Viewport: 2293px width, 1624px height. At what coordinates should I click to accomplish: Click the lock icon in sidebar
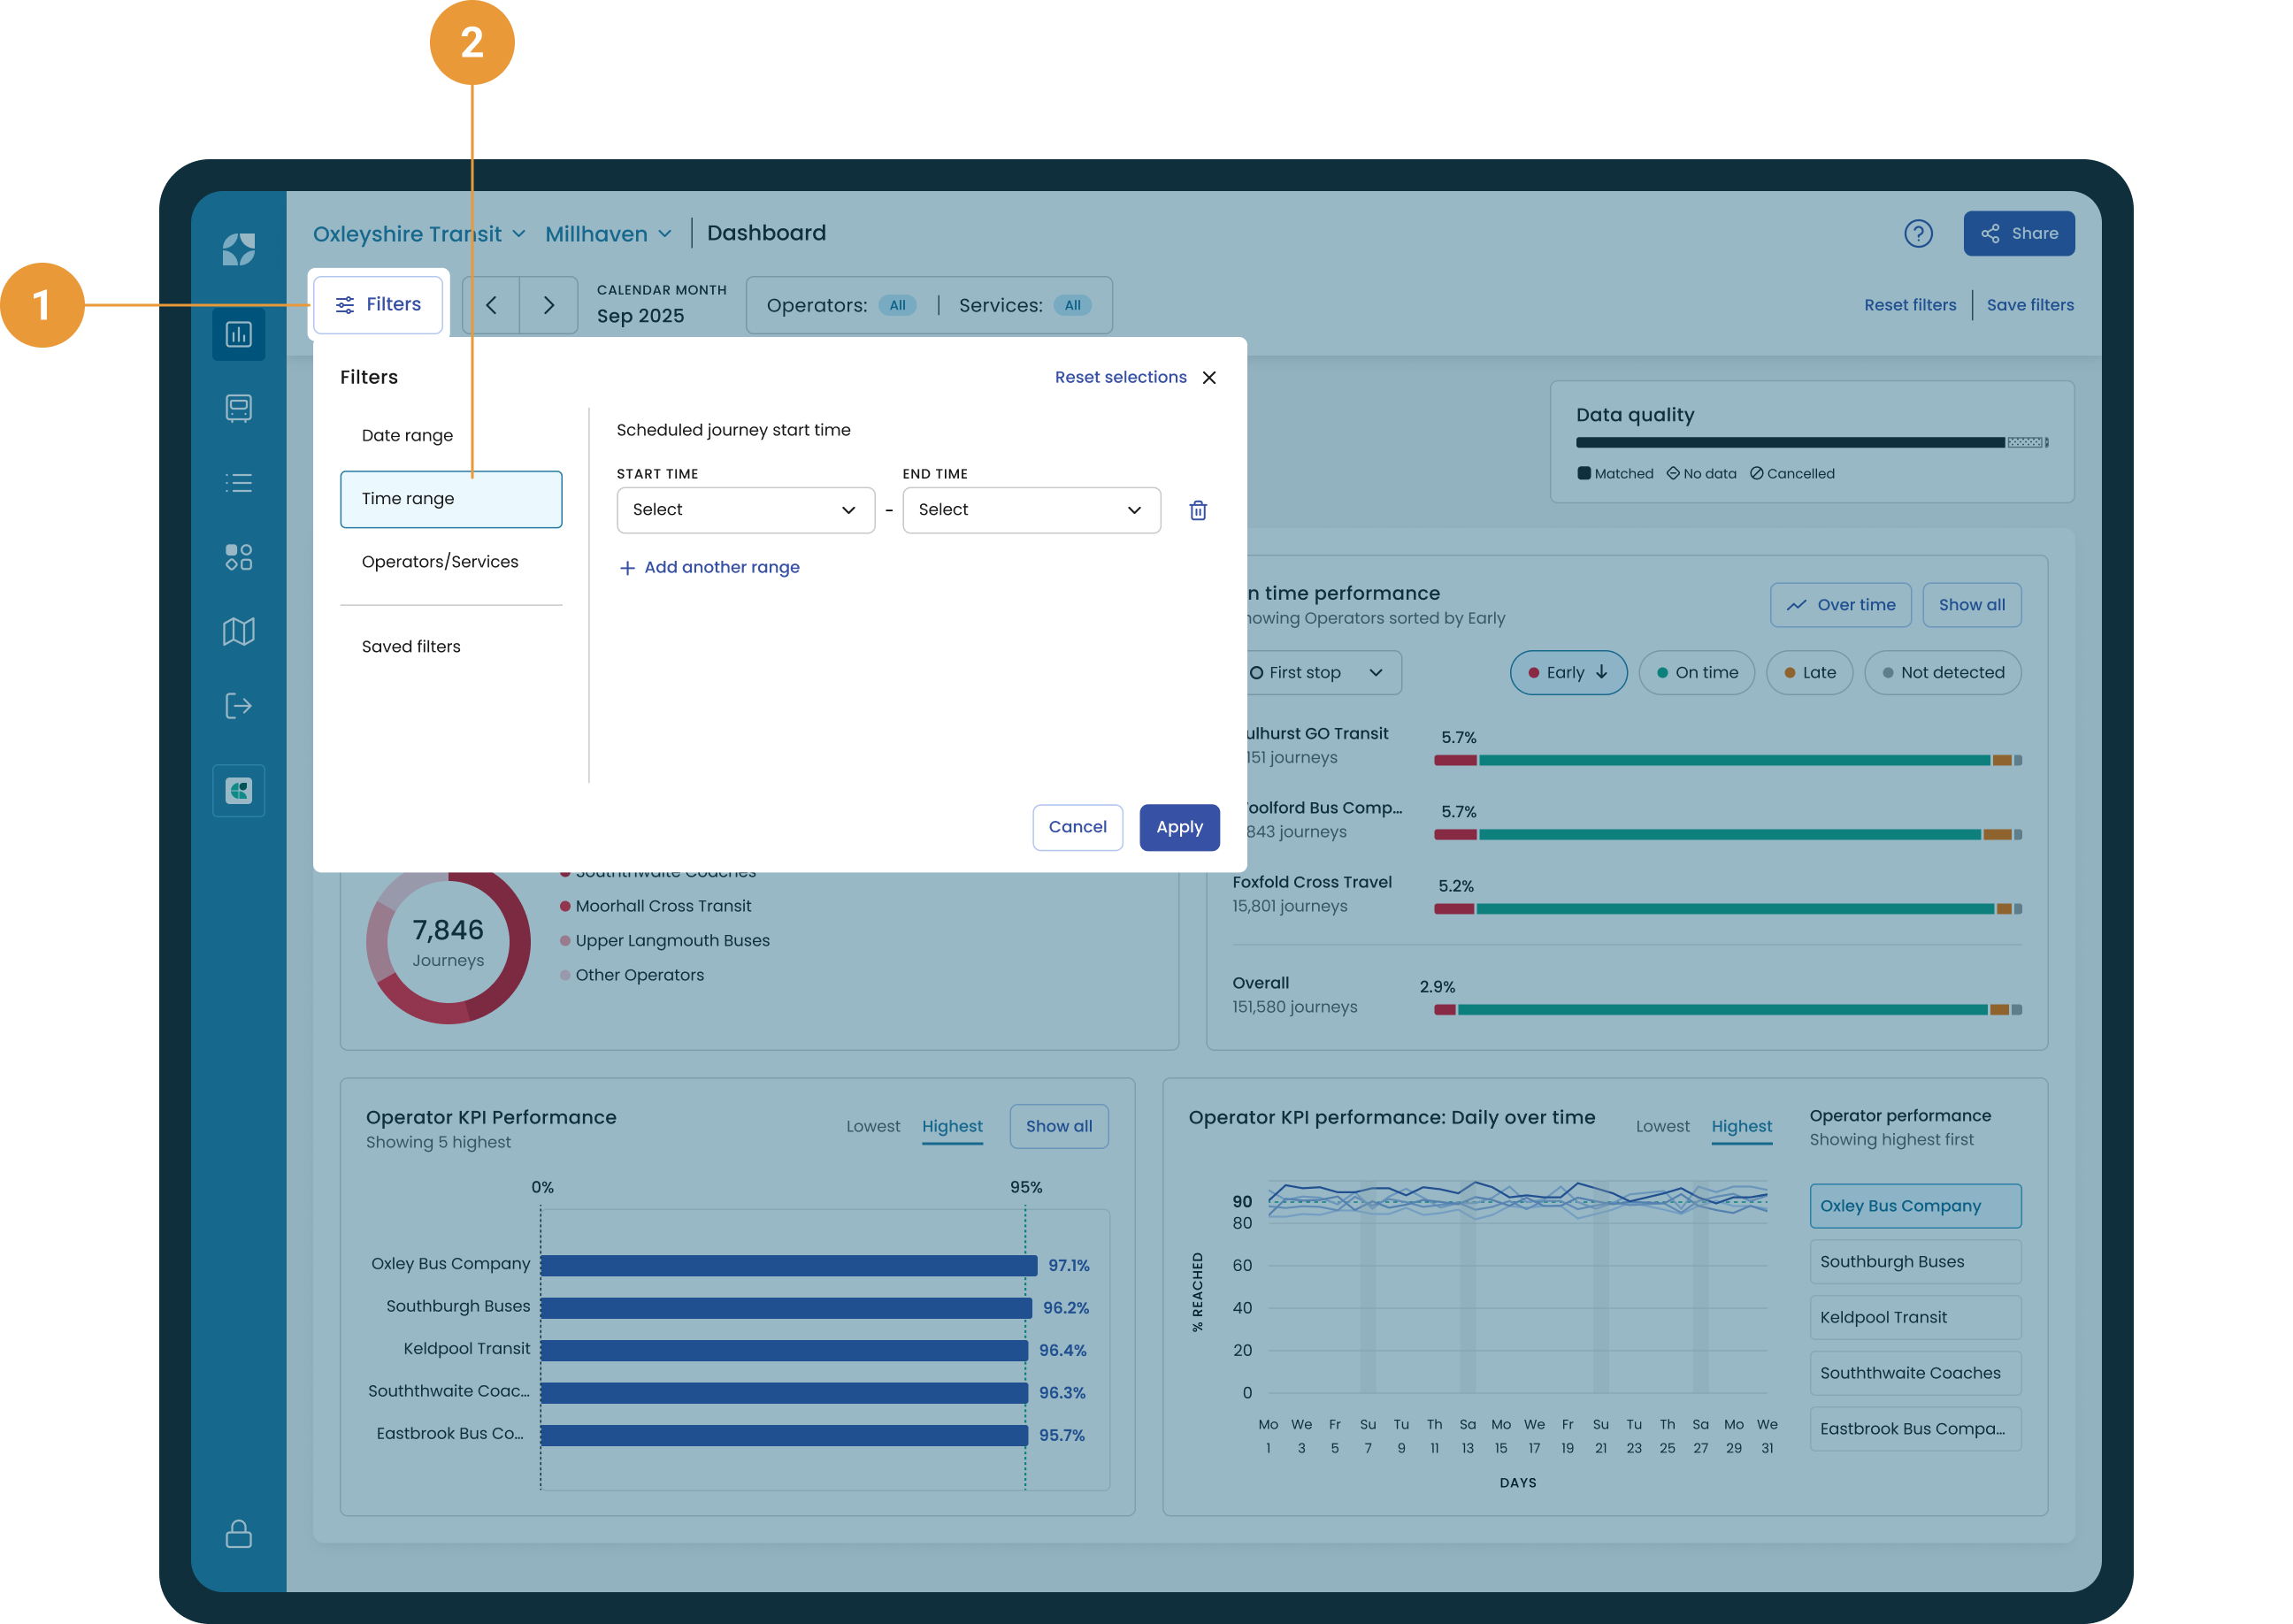coord(238,1533)
